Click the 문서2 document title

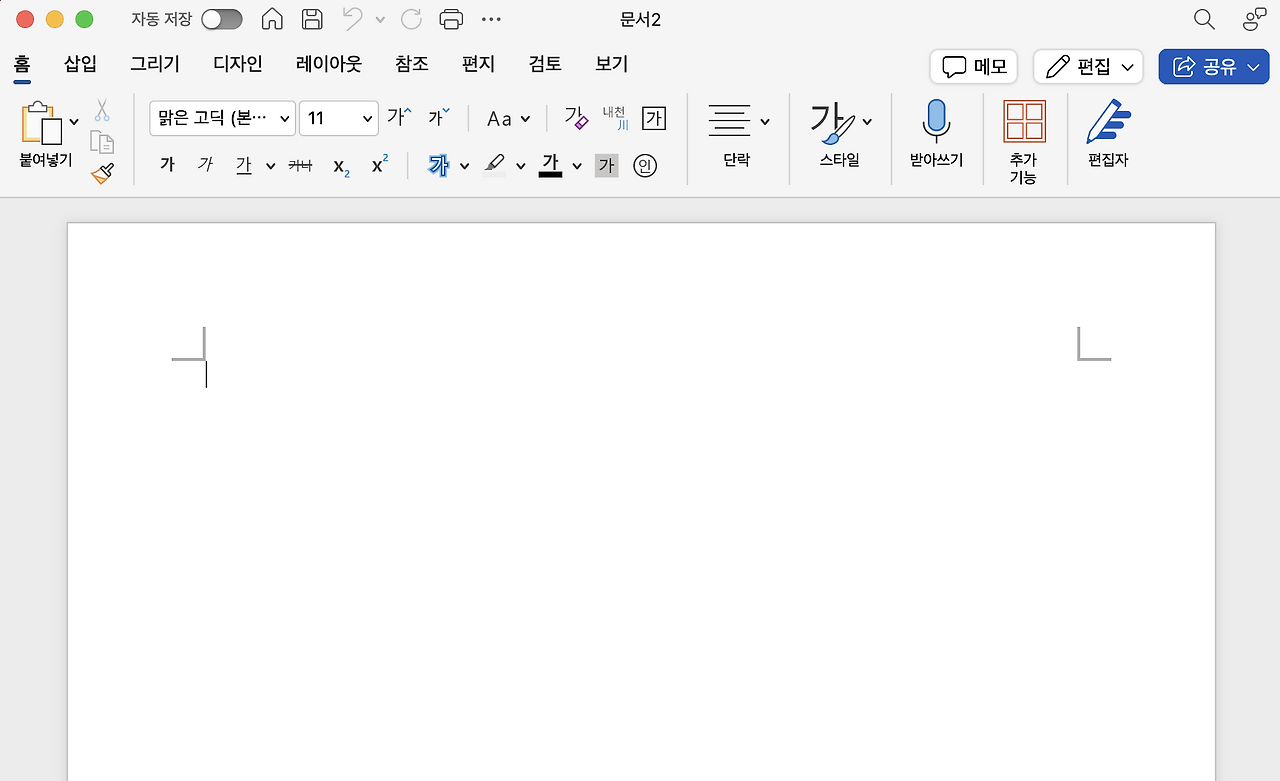(641, 20)
